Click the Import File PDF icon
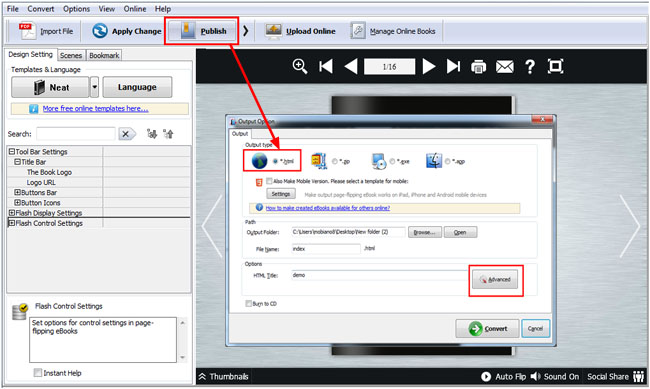Screen dimensions: 650x389 pos(28,31)
